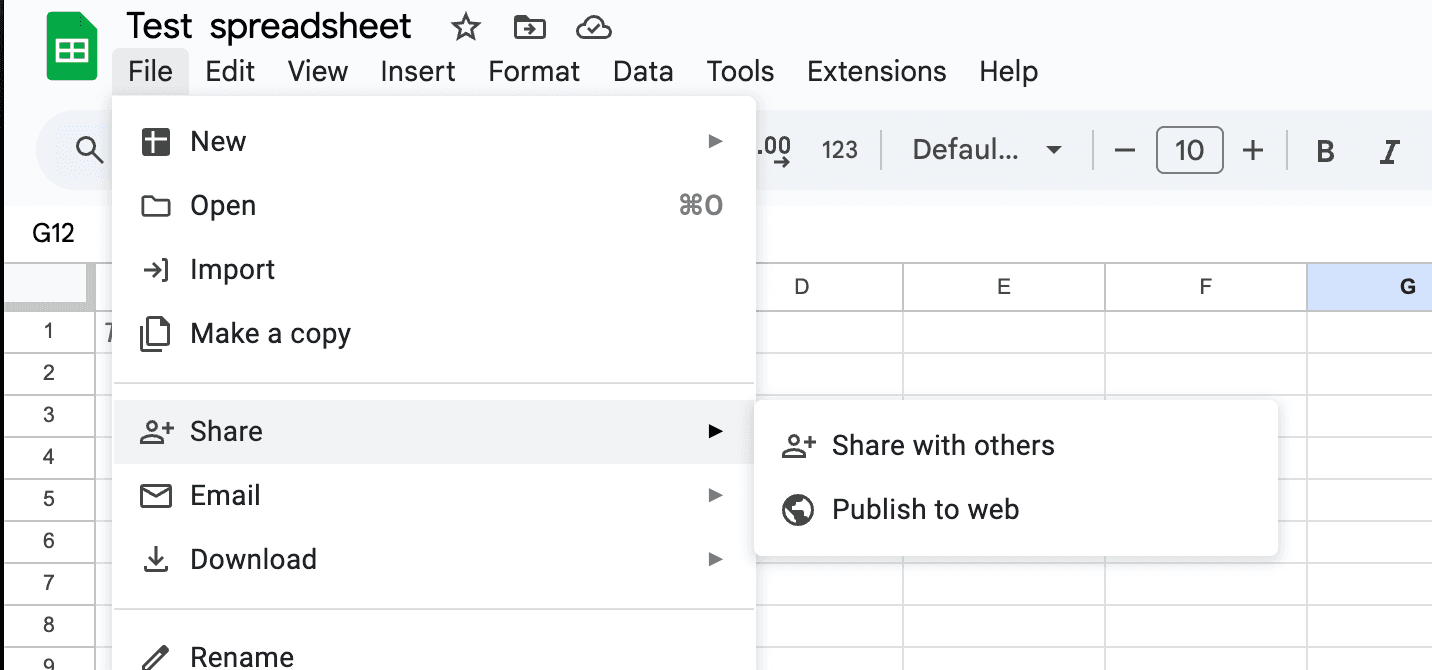Open the 123 number format menu
Image resolution: width=1432 pixels, height=670 pixels.
point(839,151)
